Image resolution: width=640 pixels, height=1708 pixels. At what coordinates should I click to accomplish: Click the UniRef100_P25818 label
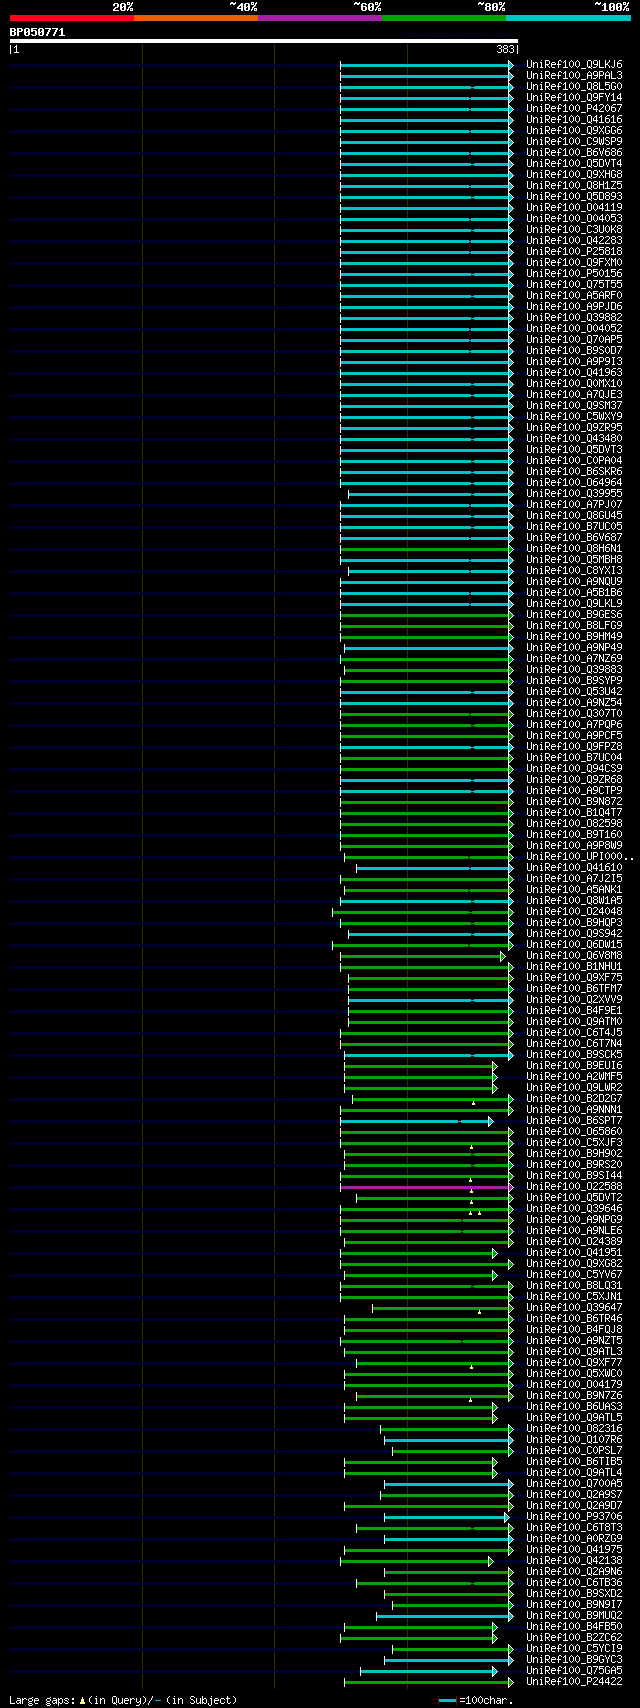(574, 252)
